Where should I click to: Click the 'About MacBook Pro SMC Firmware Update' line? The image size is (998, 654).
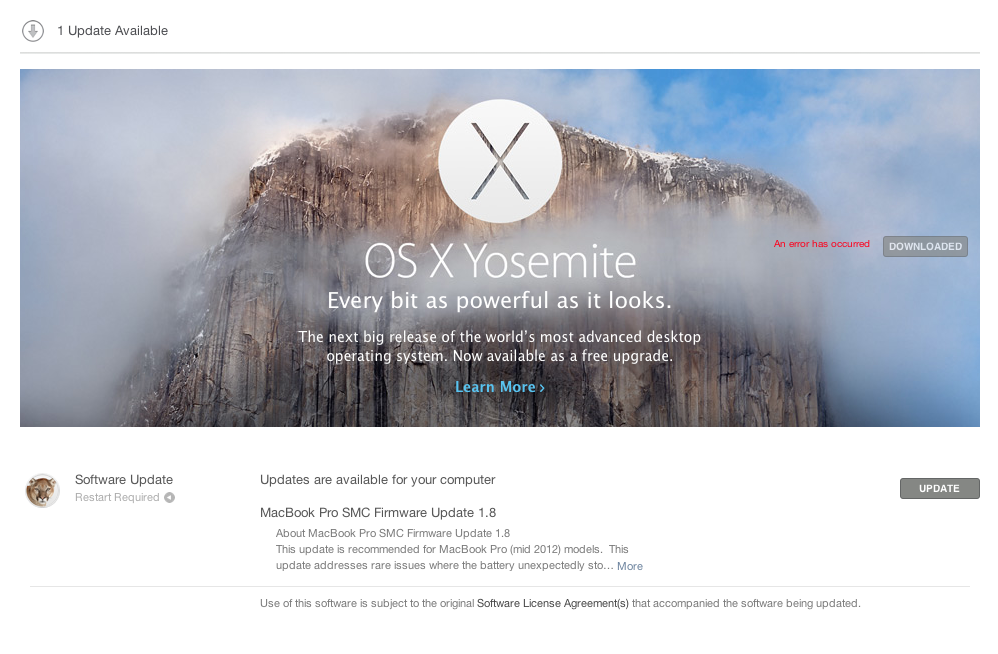coord(393,533)
